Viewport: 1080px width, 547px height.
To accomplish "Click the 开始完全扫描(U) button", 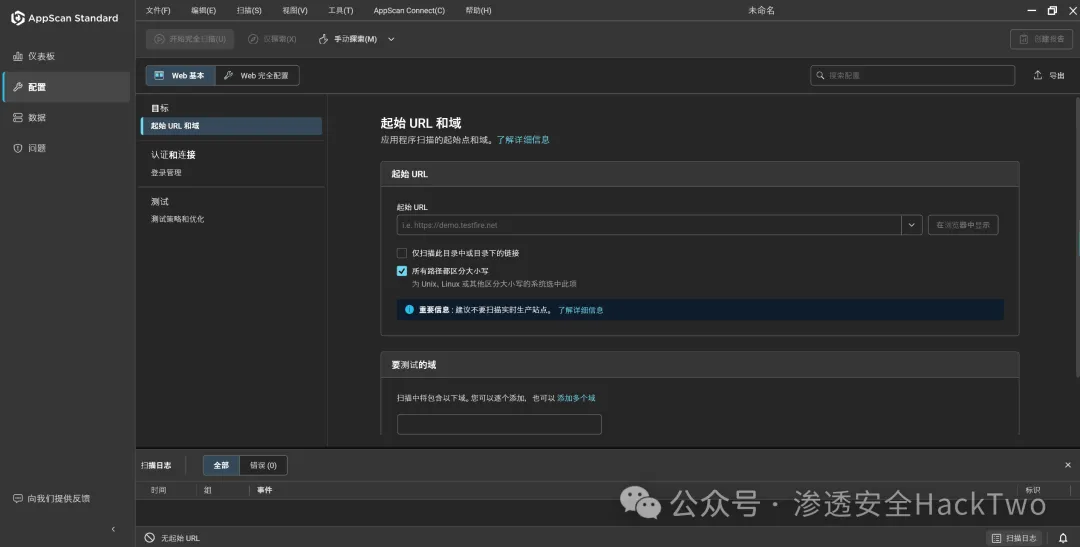I will 190,39.
